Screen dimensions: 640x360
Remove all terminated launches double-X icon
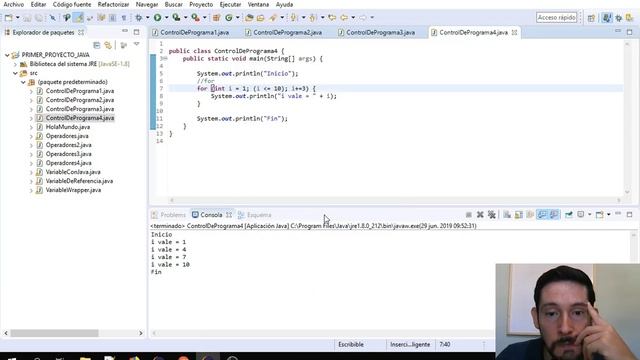(492, 215)
